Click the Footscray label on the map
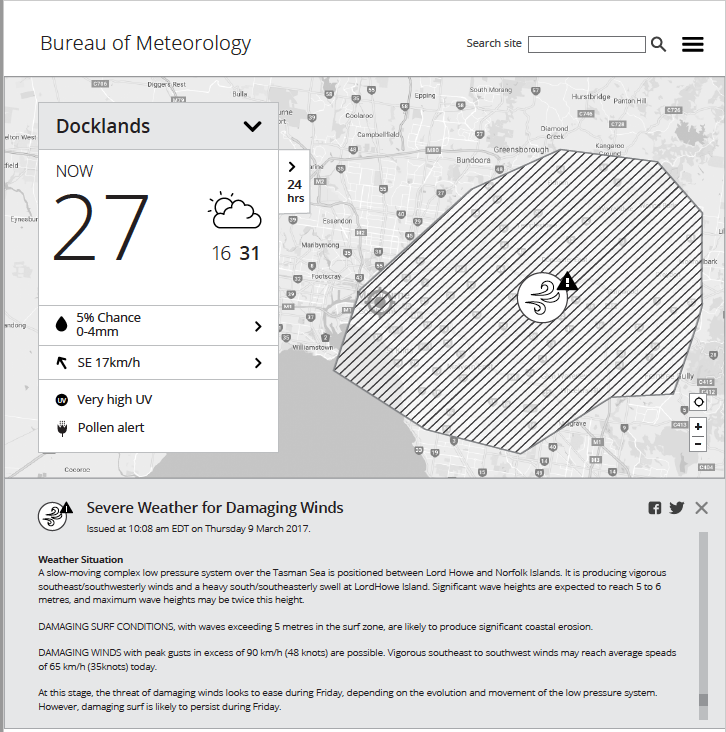Image resolution: width=726 pixels, height=732 pixels. [x=326, y=276]
